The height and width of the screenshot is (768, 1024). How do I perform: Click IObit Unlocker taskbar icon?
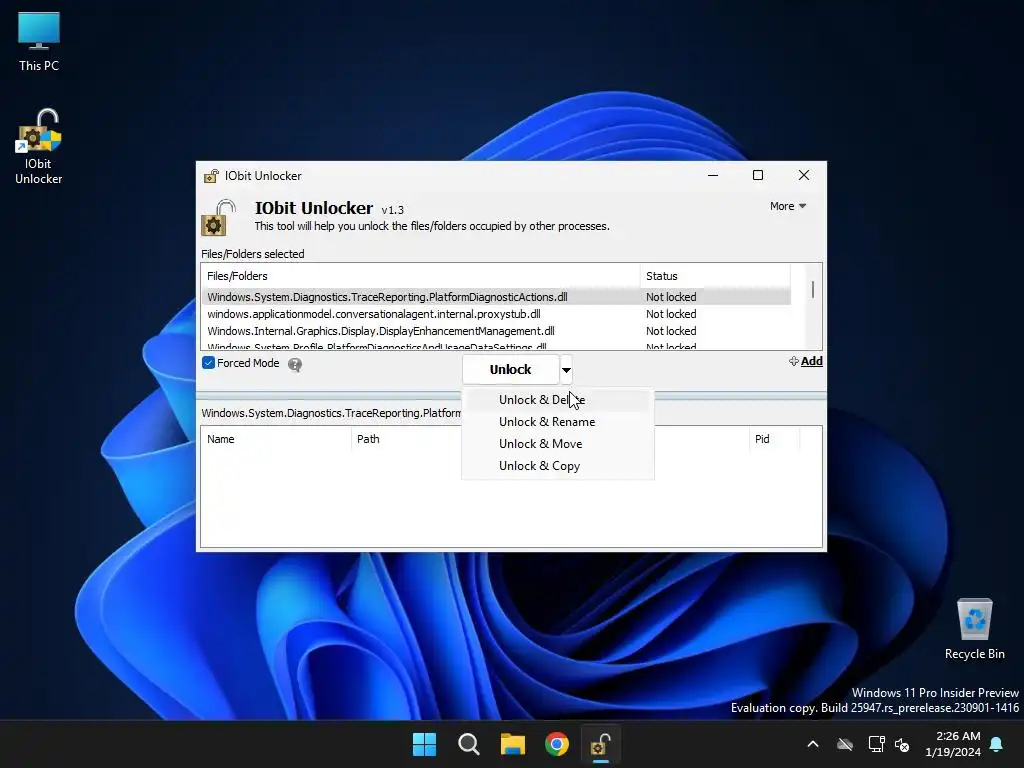(601, 744)
